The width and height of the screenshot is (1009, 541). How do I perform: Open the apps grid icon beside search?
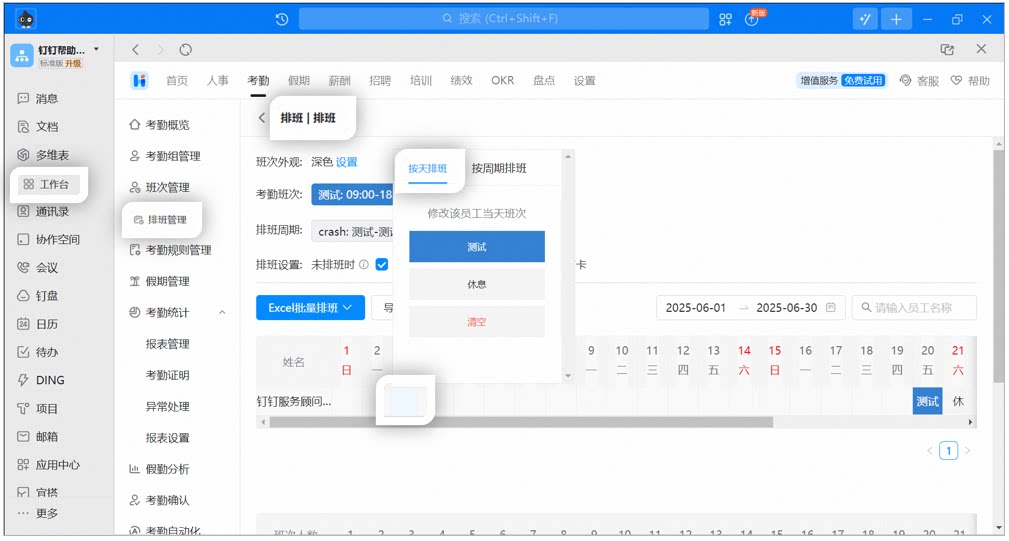pos(725,19)
